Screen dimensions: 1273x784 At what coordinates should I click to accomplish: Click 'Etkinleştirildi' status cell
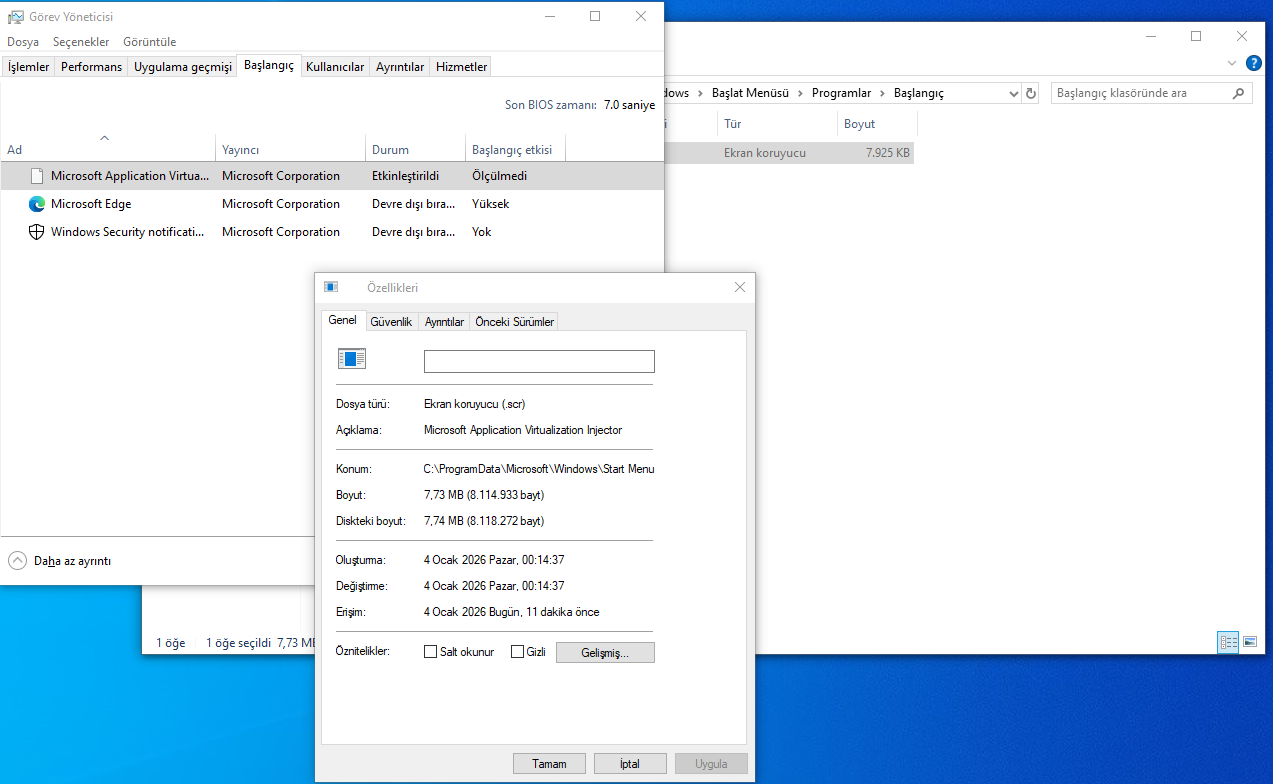coord(405,176)
